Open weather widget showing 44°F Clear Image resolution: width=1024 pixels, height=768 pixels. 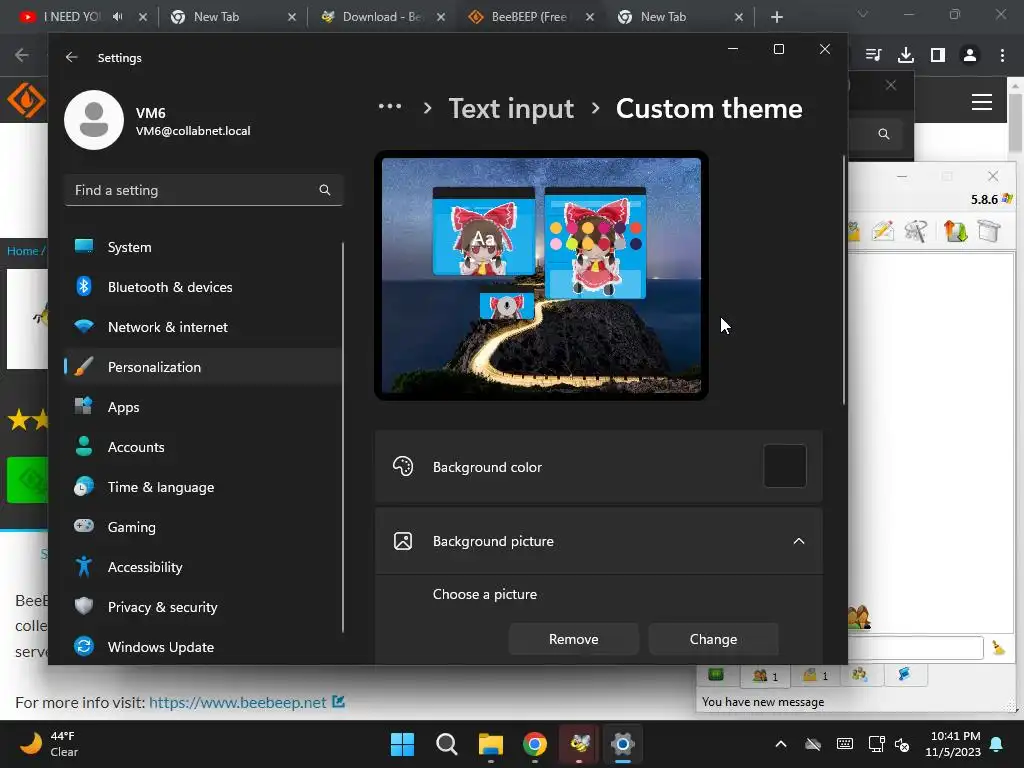pos(50,744)
